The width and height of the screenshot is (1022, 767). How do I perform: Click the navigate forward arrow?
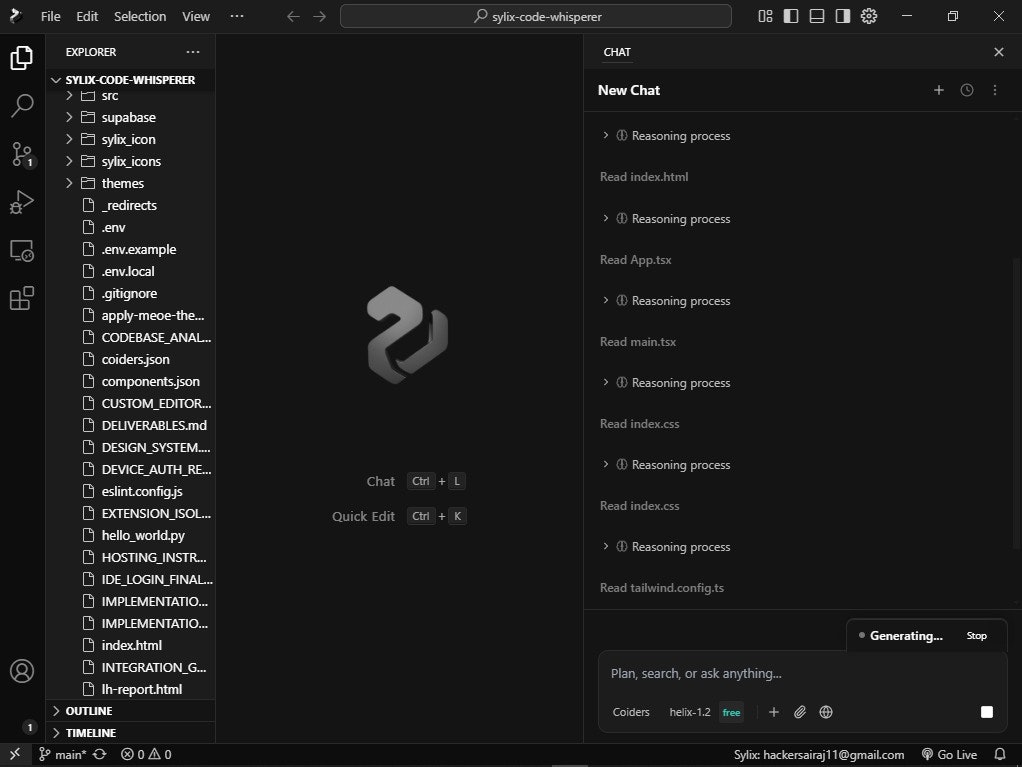(319, 16)
